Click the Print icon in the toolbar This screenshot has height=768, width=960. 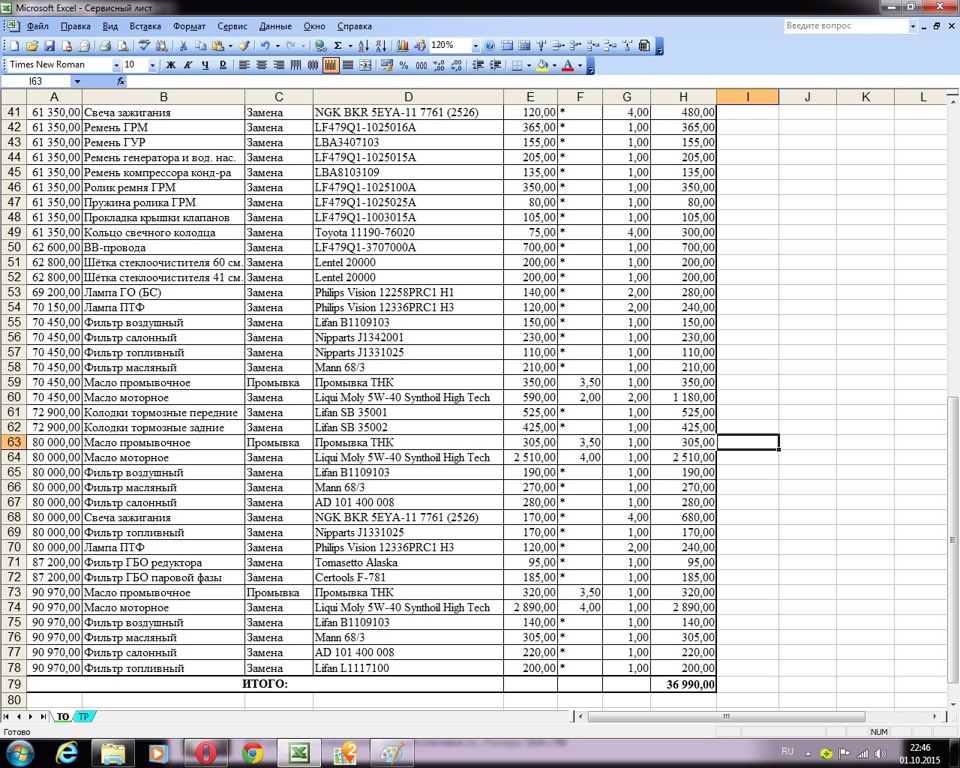coord(105,46)
